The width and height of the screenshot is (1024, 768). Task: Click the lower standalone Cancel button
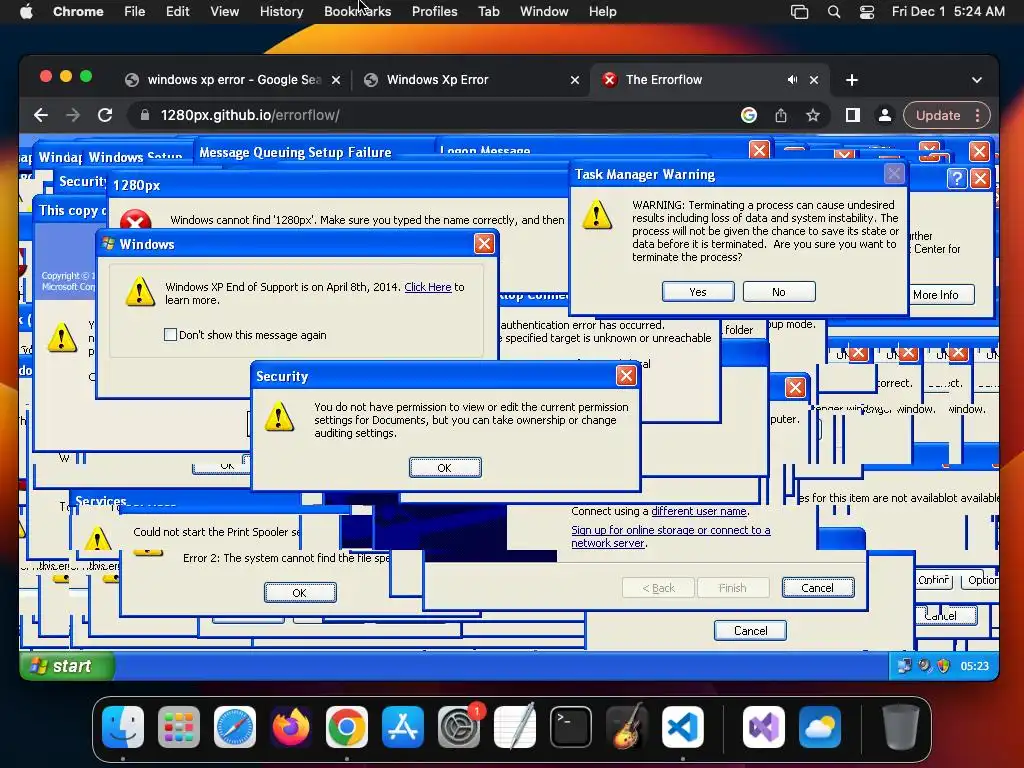pyautogui.click(x=750, y=630)
